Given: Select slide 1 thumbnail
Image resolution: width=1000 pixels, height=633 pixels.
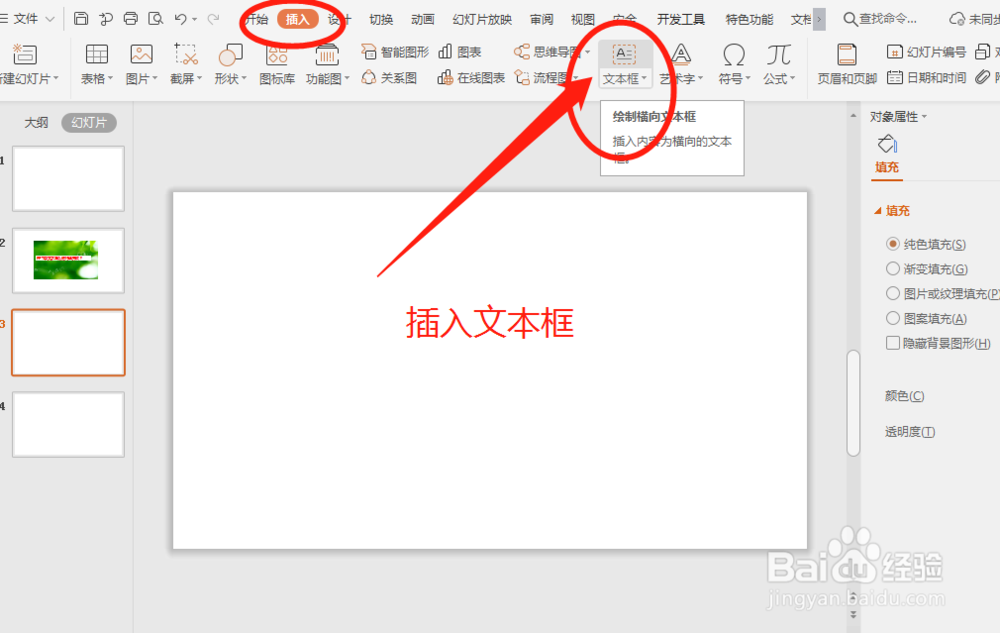Looking at the screenshot, I should (x=68, y=178).
